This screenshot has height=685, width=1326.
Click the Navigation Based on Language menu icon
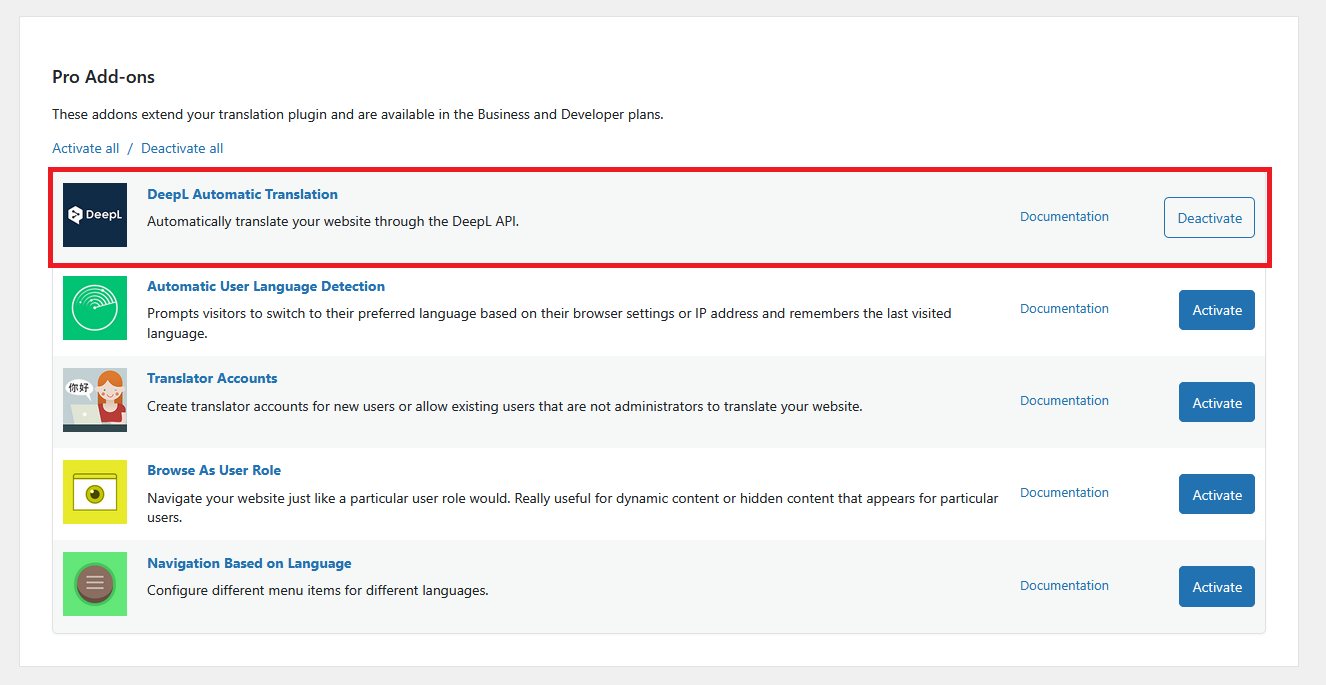[95, 584]
